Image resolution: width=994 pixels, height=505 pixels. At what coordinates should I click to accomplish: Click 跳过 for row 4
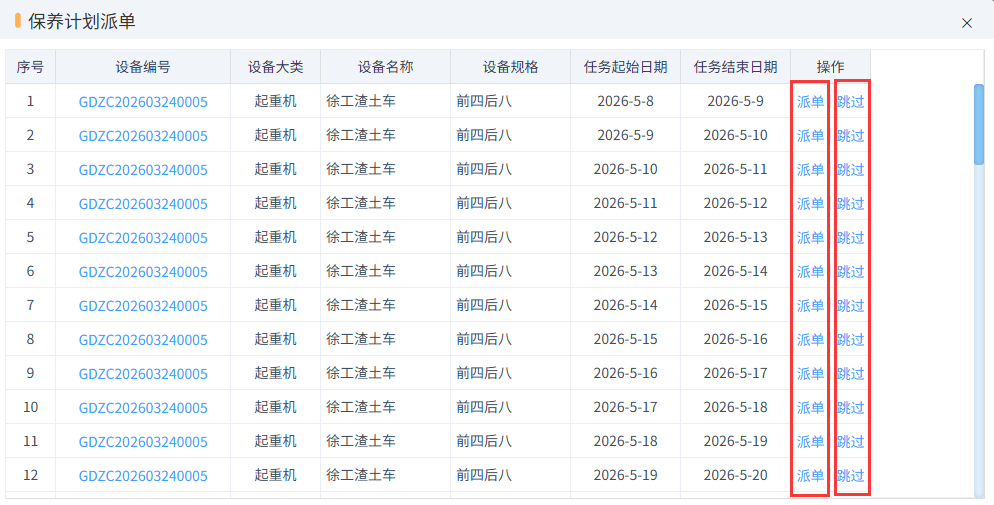851,203
